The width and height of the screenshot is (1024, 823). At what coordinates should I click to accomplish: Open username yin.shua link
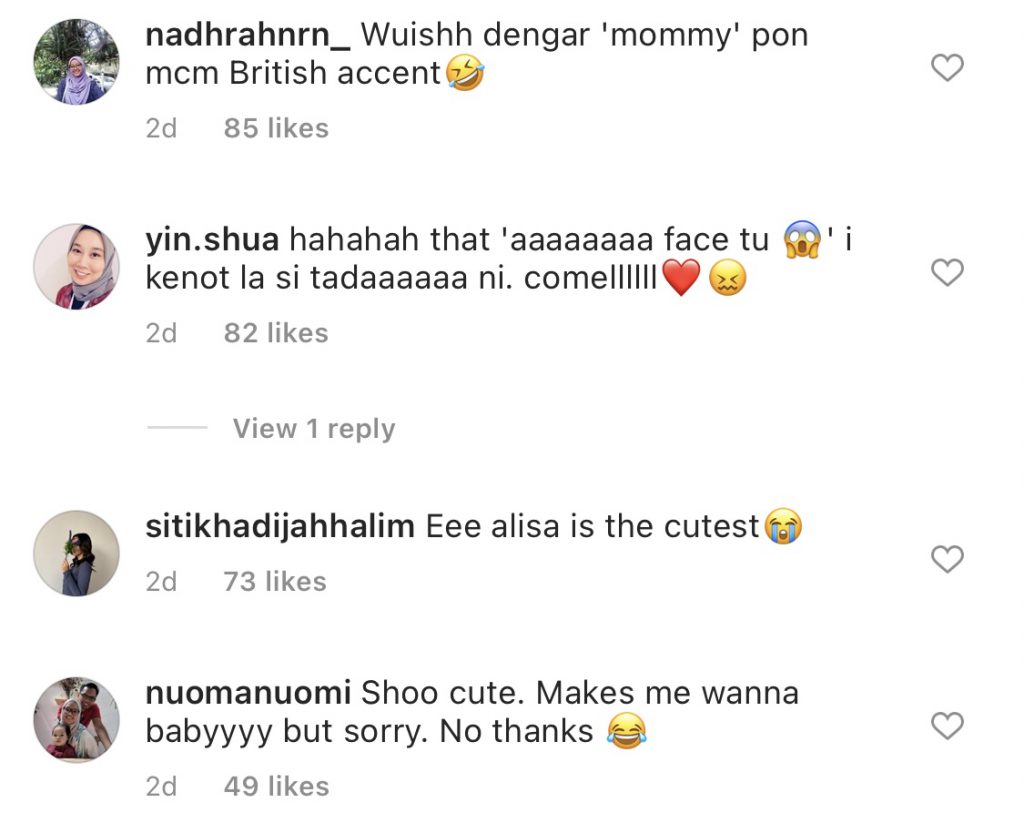pyautogui.click(x=212, y=240)
